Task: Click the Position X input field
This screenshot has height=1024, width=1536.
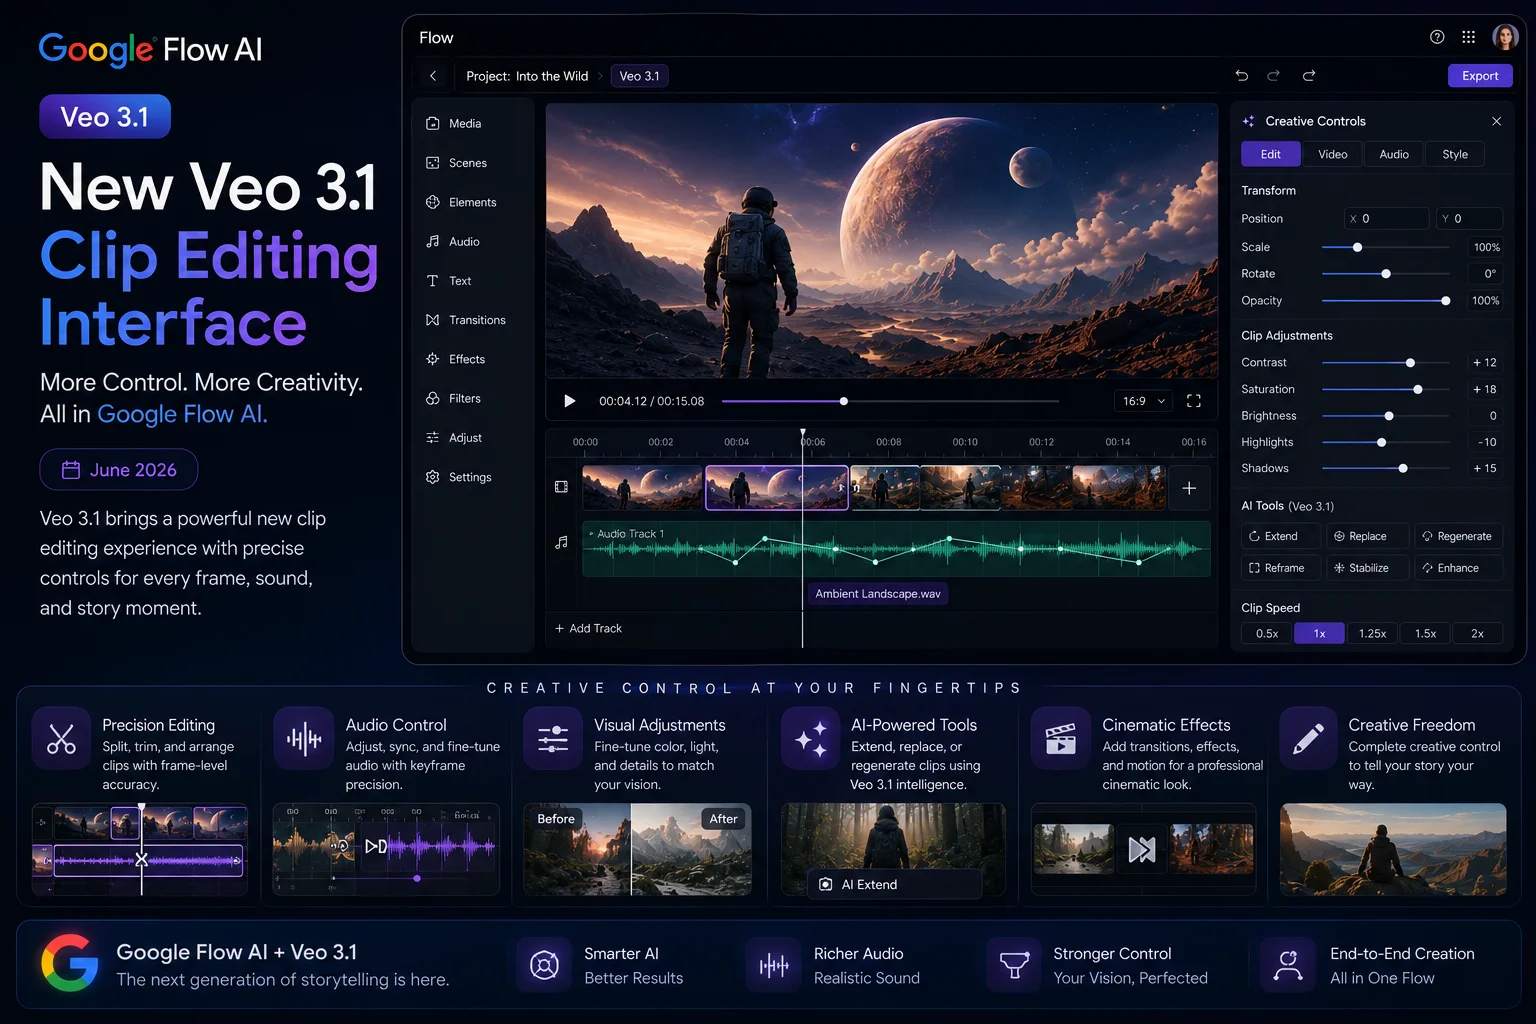Action: 1387,218
